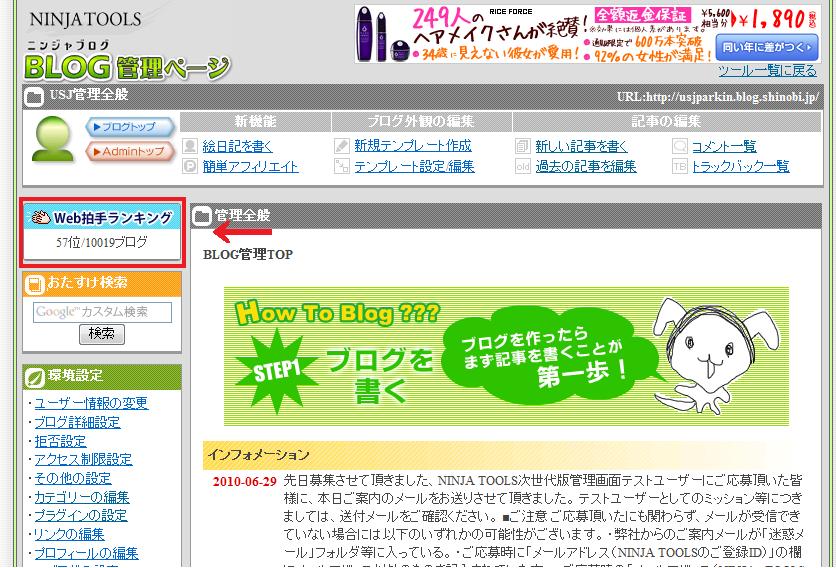Image resolution: width=836 pixels, height=568 pixels.
Task: Click the 同い年に差がつく ad button
Action: click(x=767, y=47)
